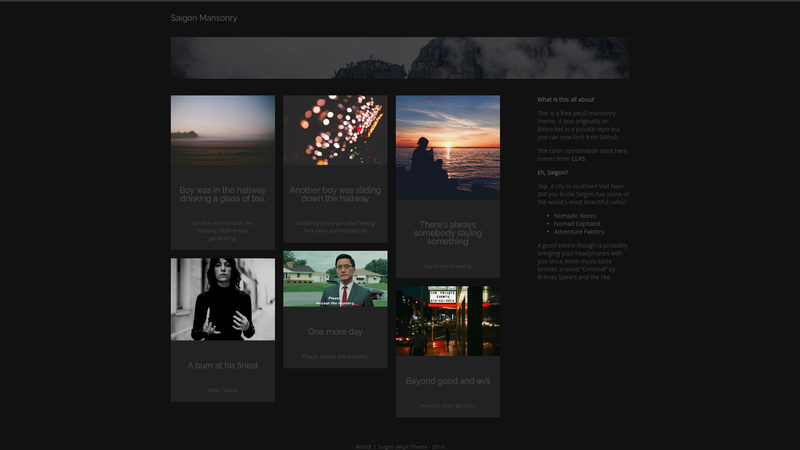Open the bokeh lights photo thumbnail
Screen dimensions: 800x450
click(335, 130)
